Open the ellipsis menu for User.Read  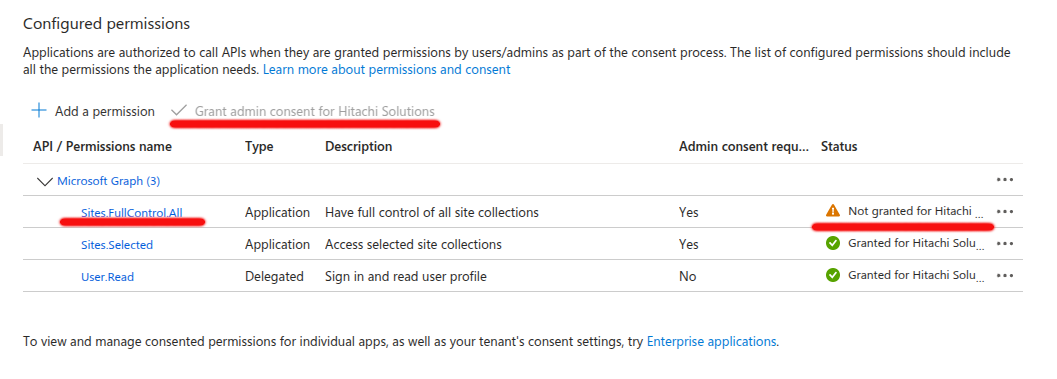(1004, 276)
